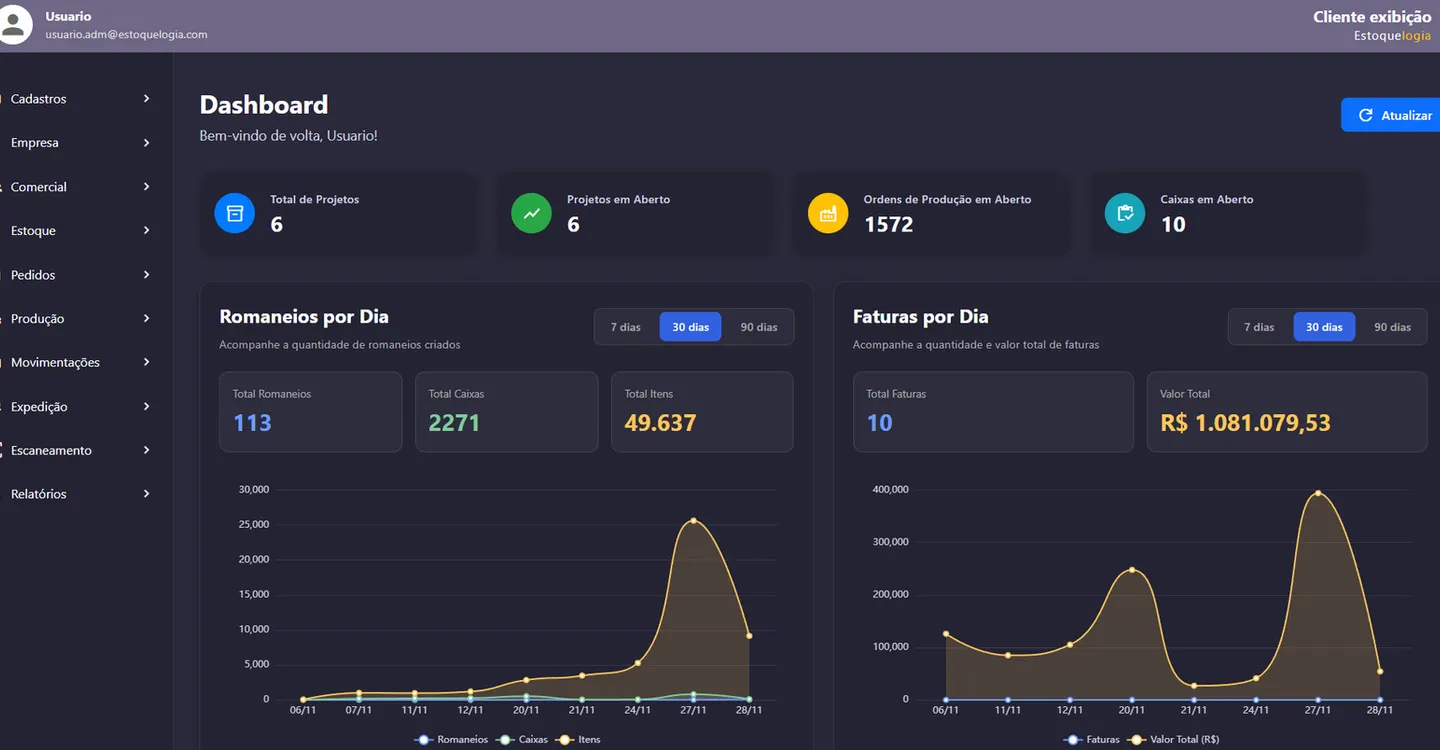Click the Estoquelogia brand name in header
The width and height of the screenshot is (1440, 750).
coord(1392,36)
